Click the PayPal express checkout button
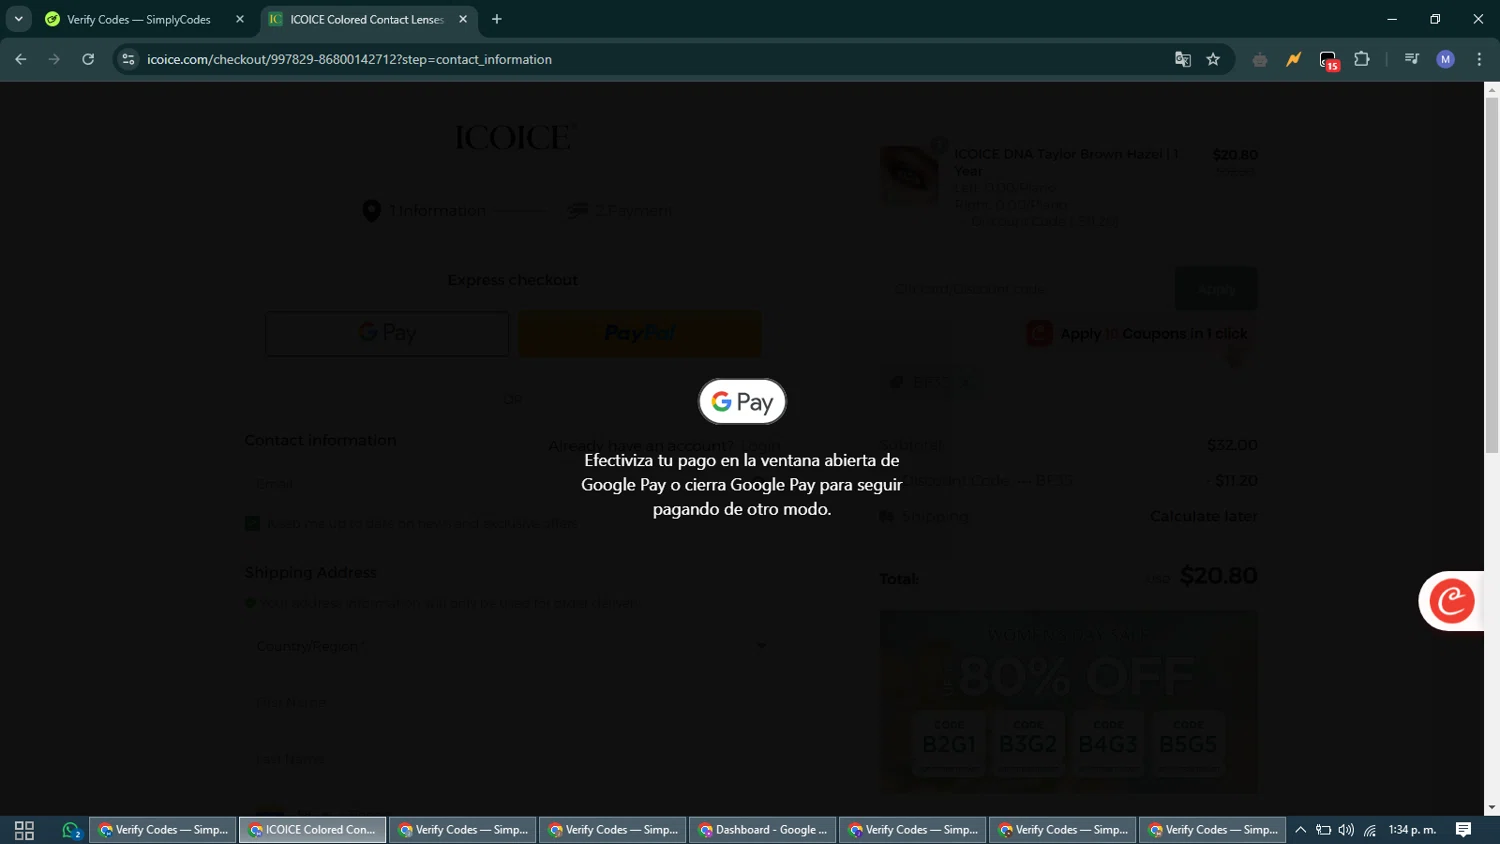The width and height of the screenshot is (1500, 844). click(640, 333)
